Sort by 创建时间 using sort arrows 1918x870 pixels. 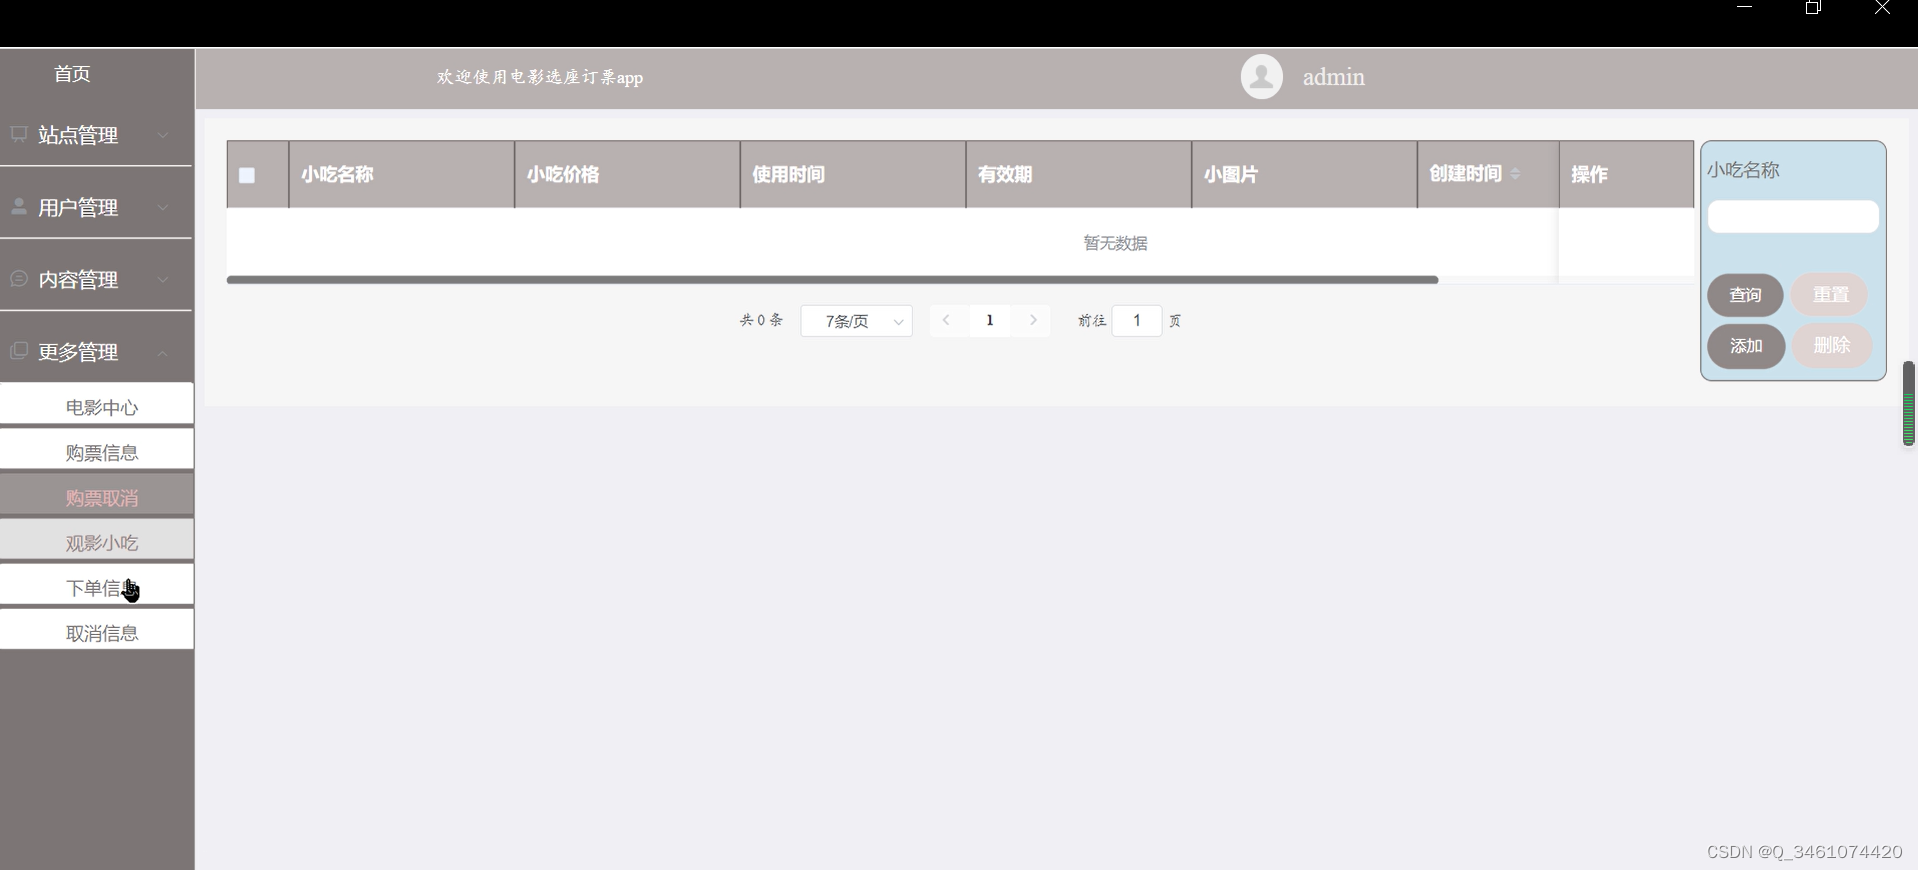(x=1515, y=174)
